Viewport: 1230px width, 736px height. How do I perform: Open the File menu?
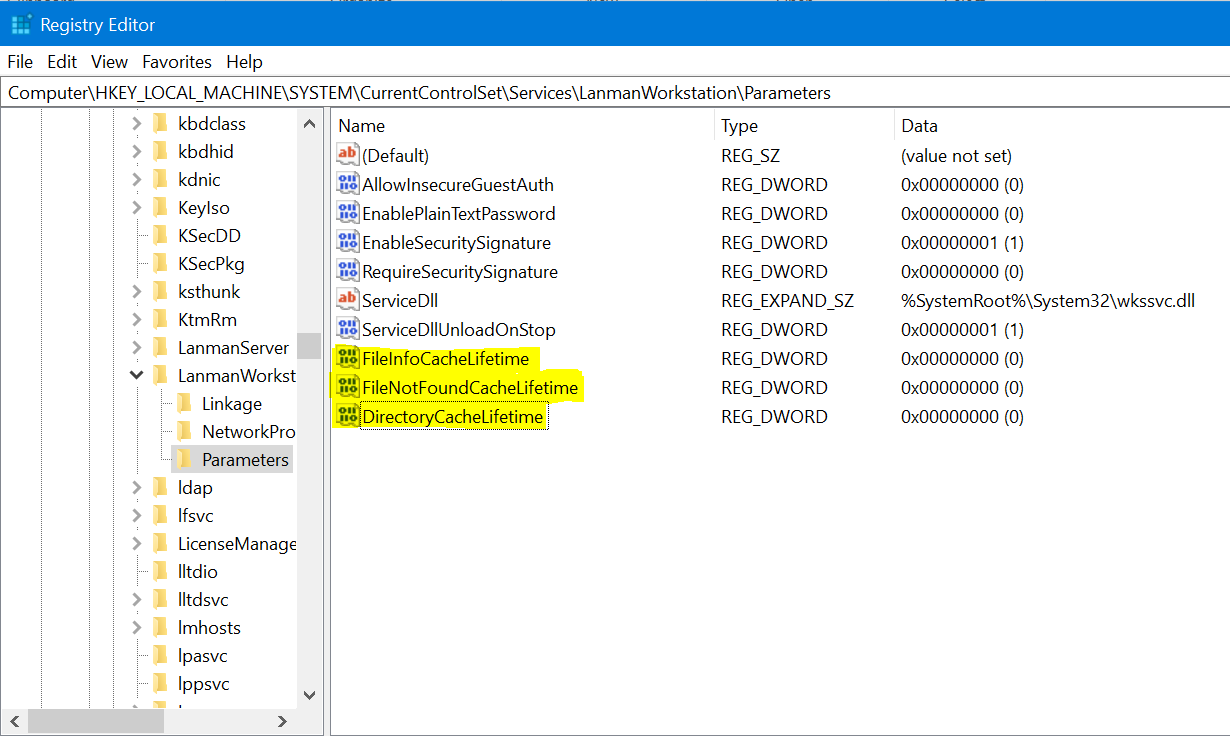[20, 62]
